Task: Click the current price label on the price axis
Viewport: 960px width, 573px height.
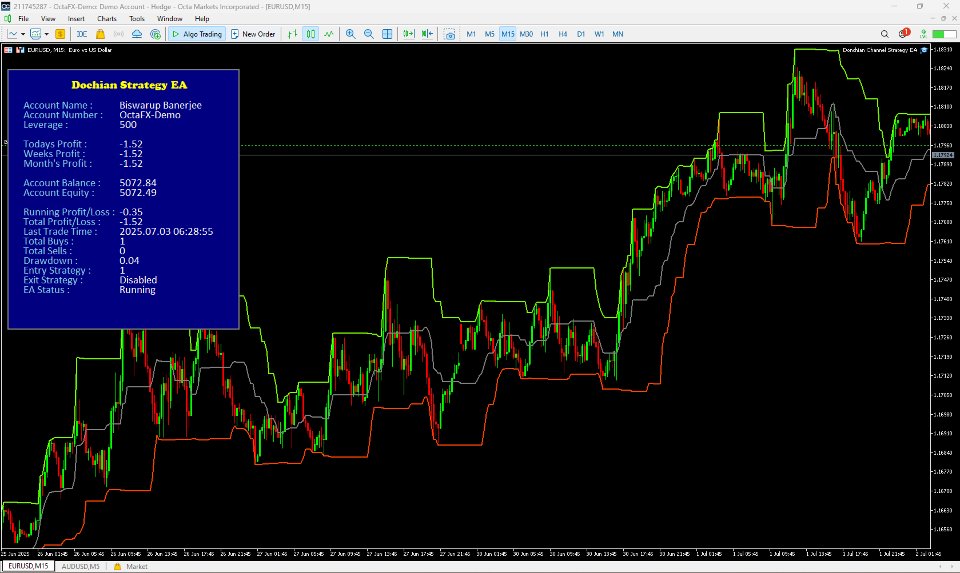Action: [x=943, y=155]
